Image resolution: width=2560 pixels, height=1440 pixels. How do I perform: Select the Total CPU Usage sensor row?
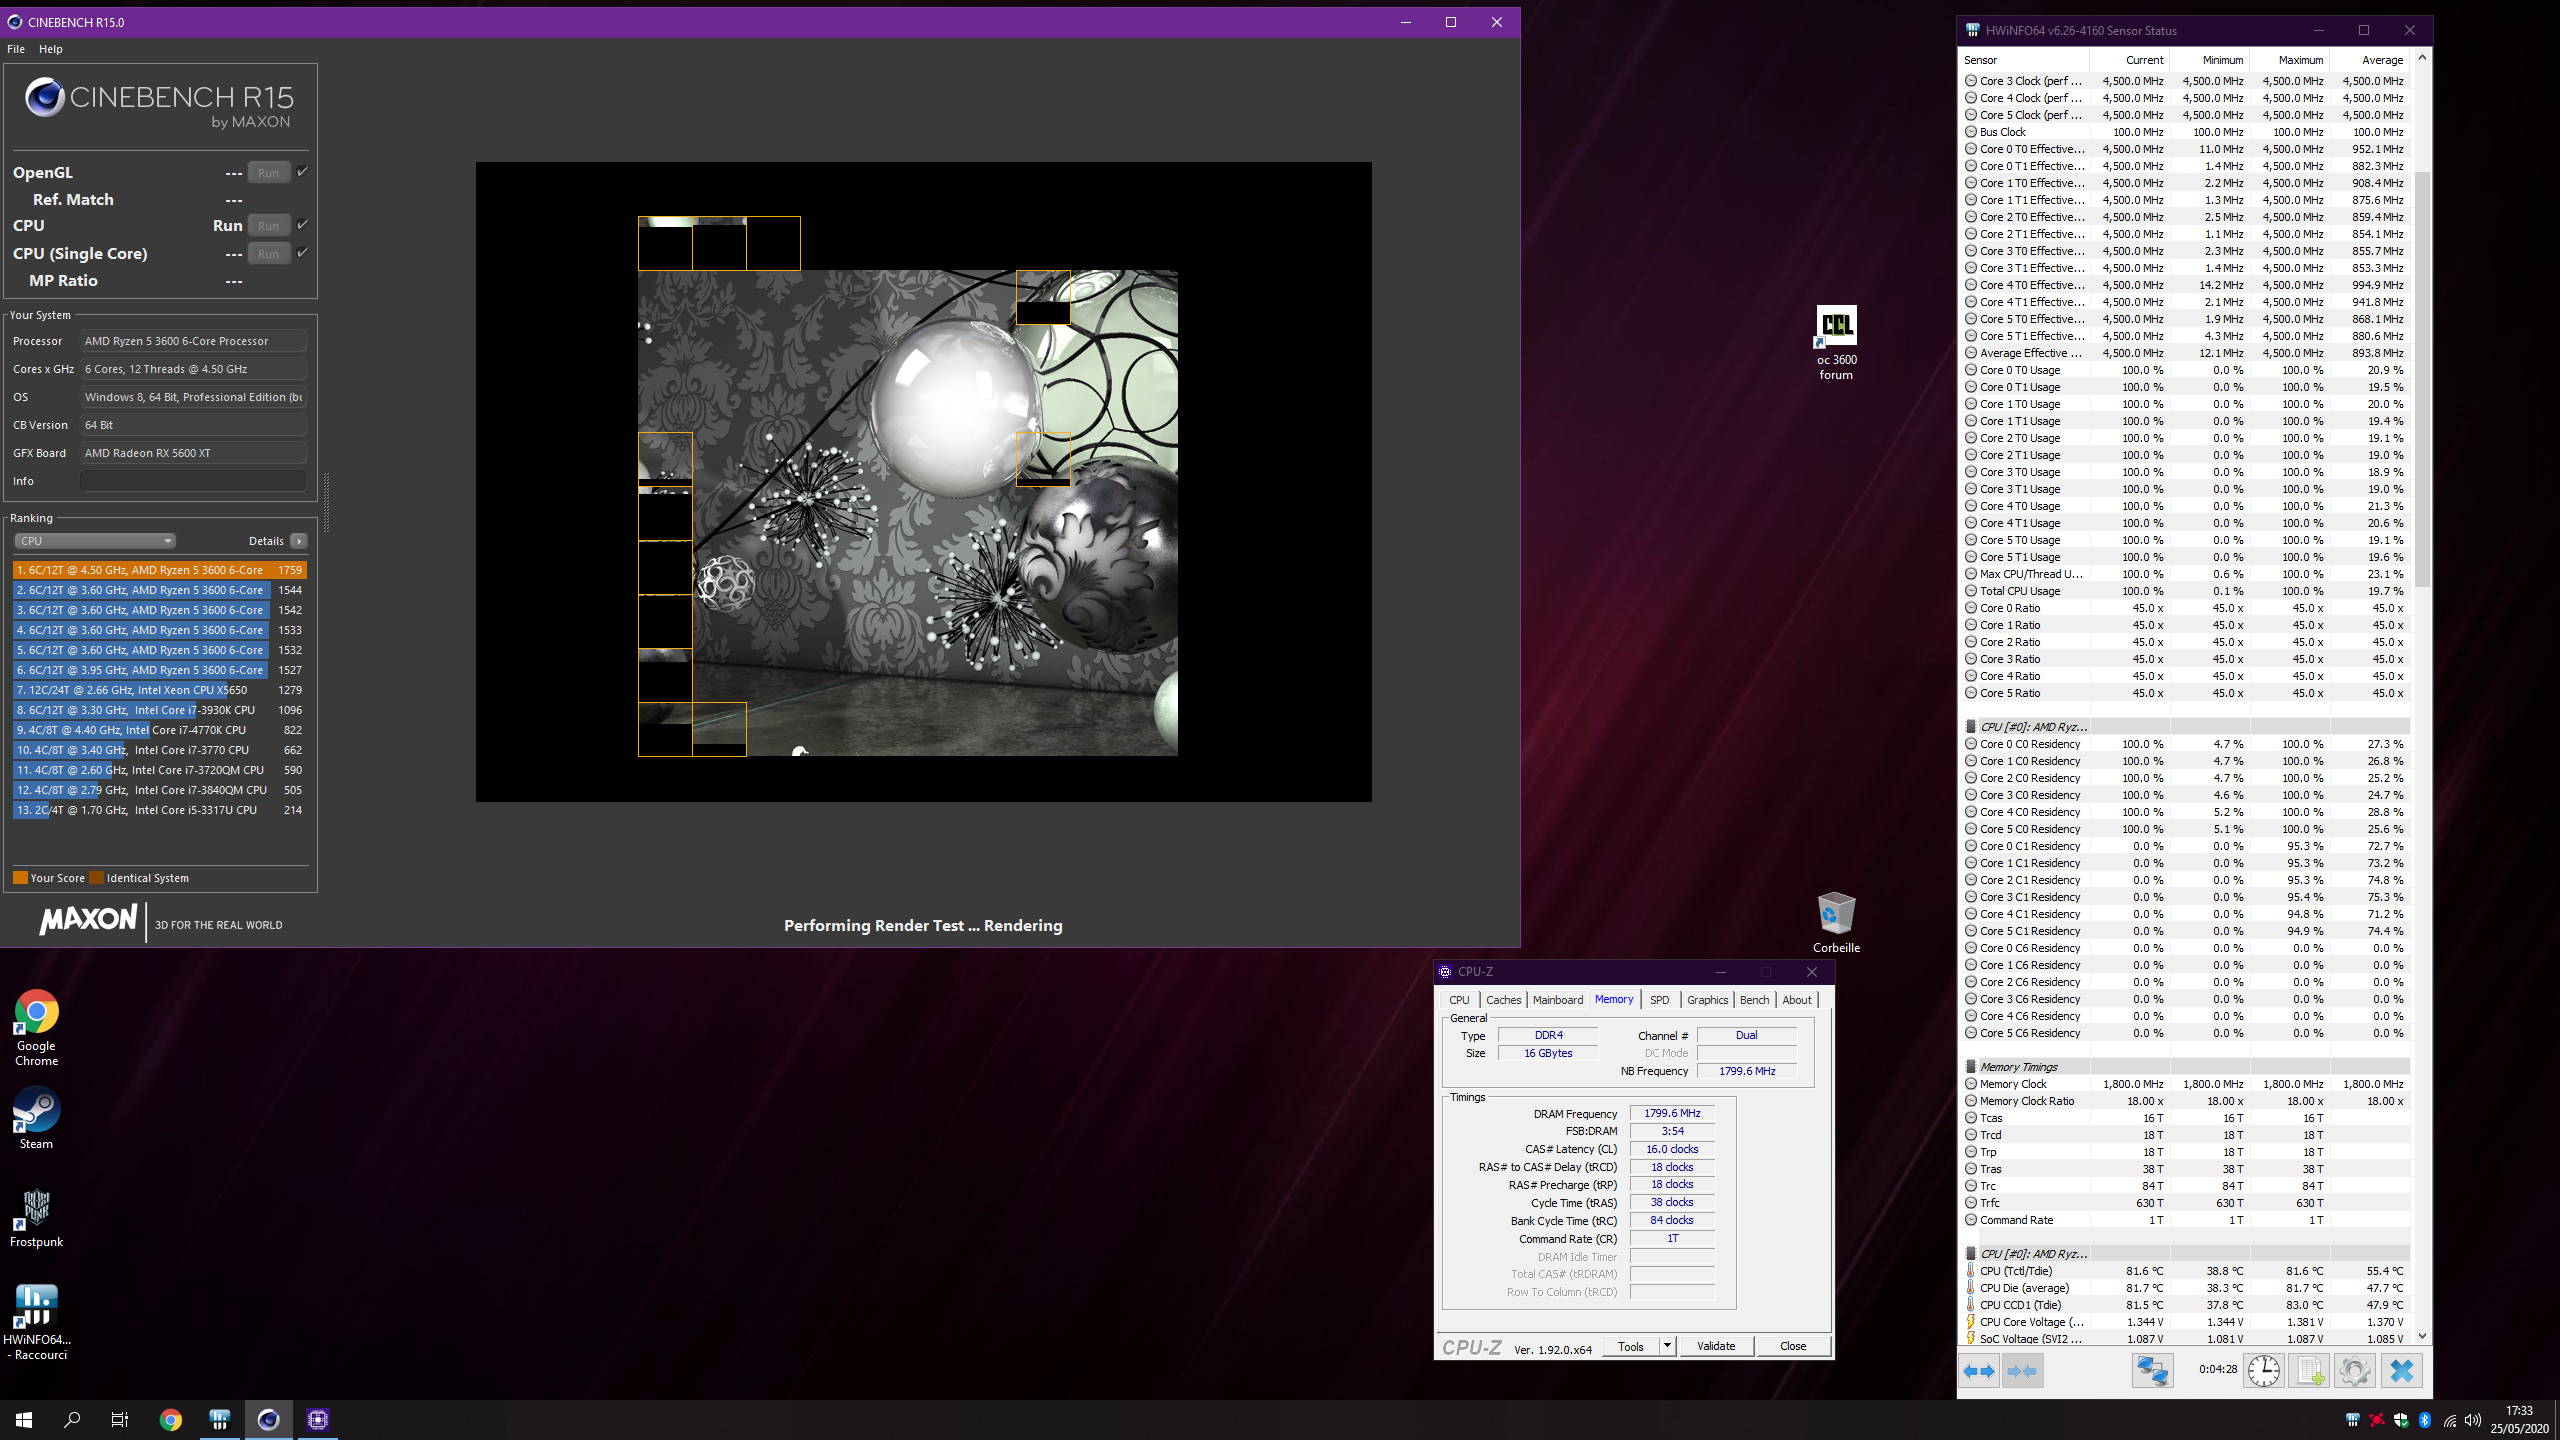2184,591
